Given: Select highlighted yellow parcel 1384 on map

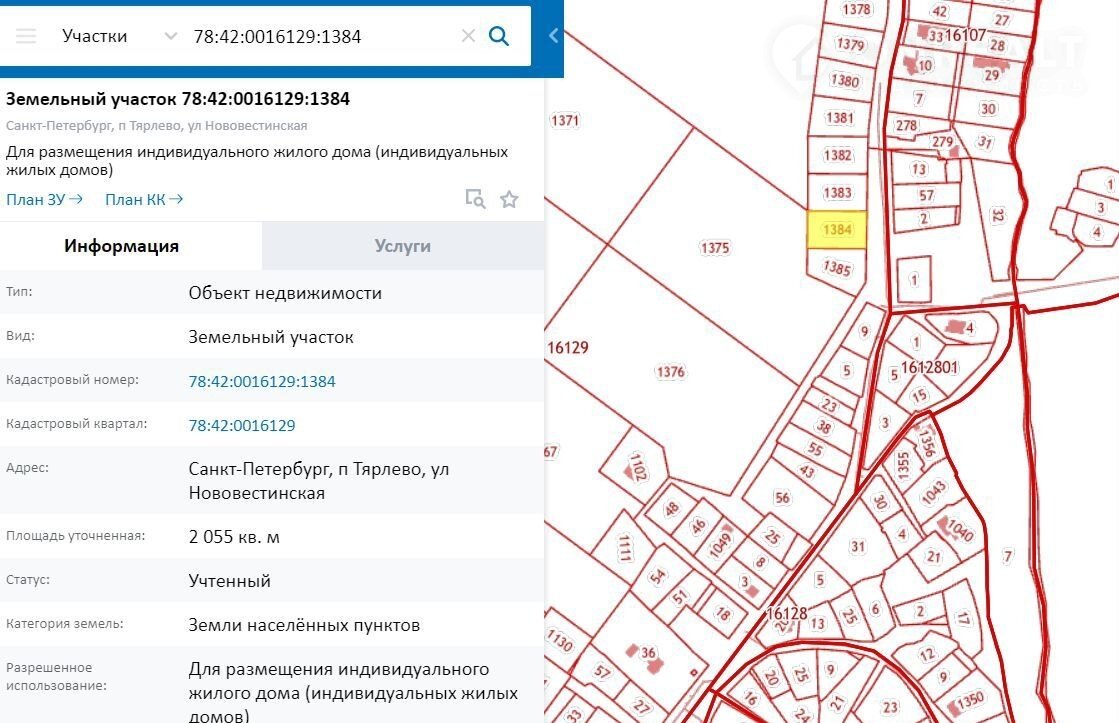Looking at the screenshot, I should 837,230.
